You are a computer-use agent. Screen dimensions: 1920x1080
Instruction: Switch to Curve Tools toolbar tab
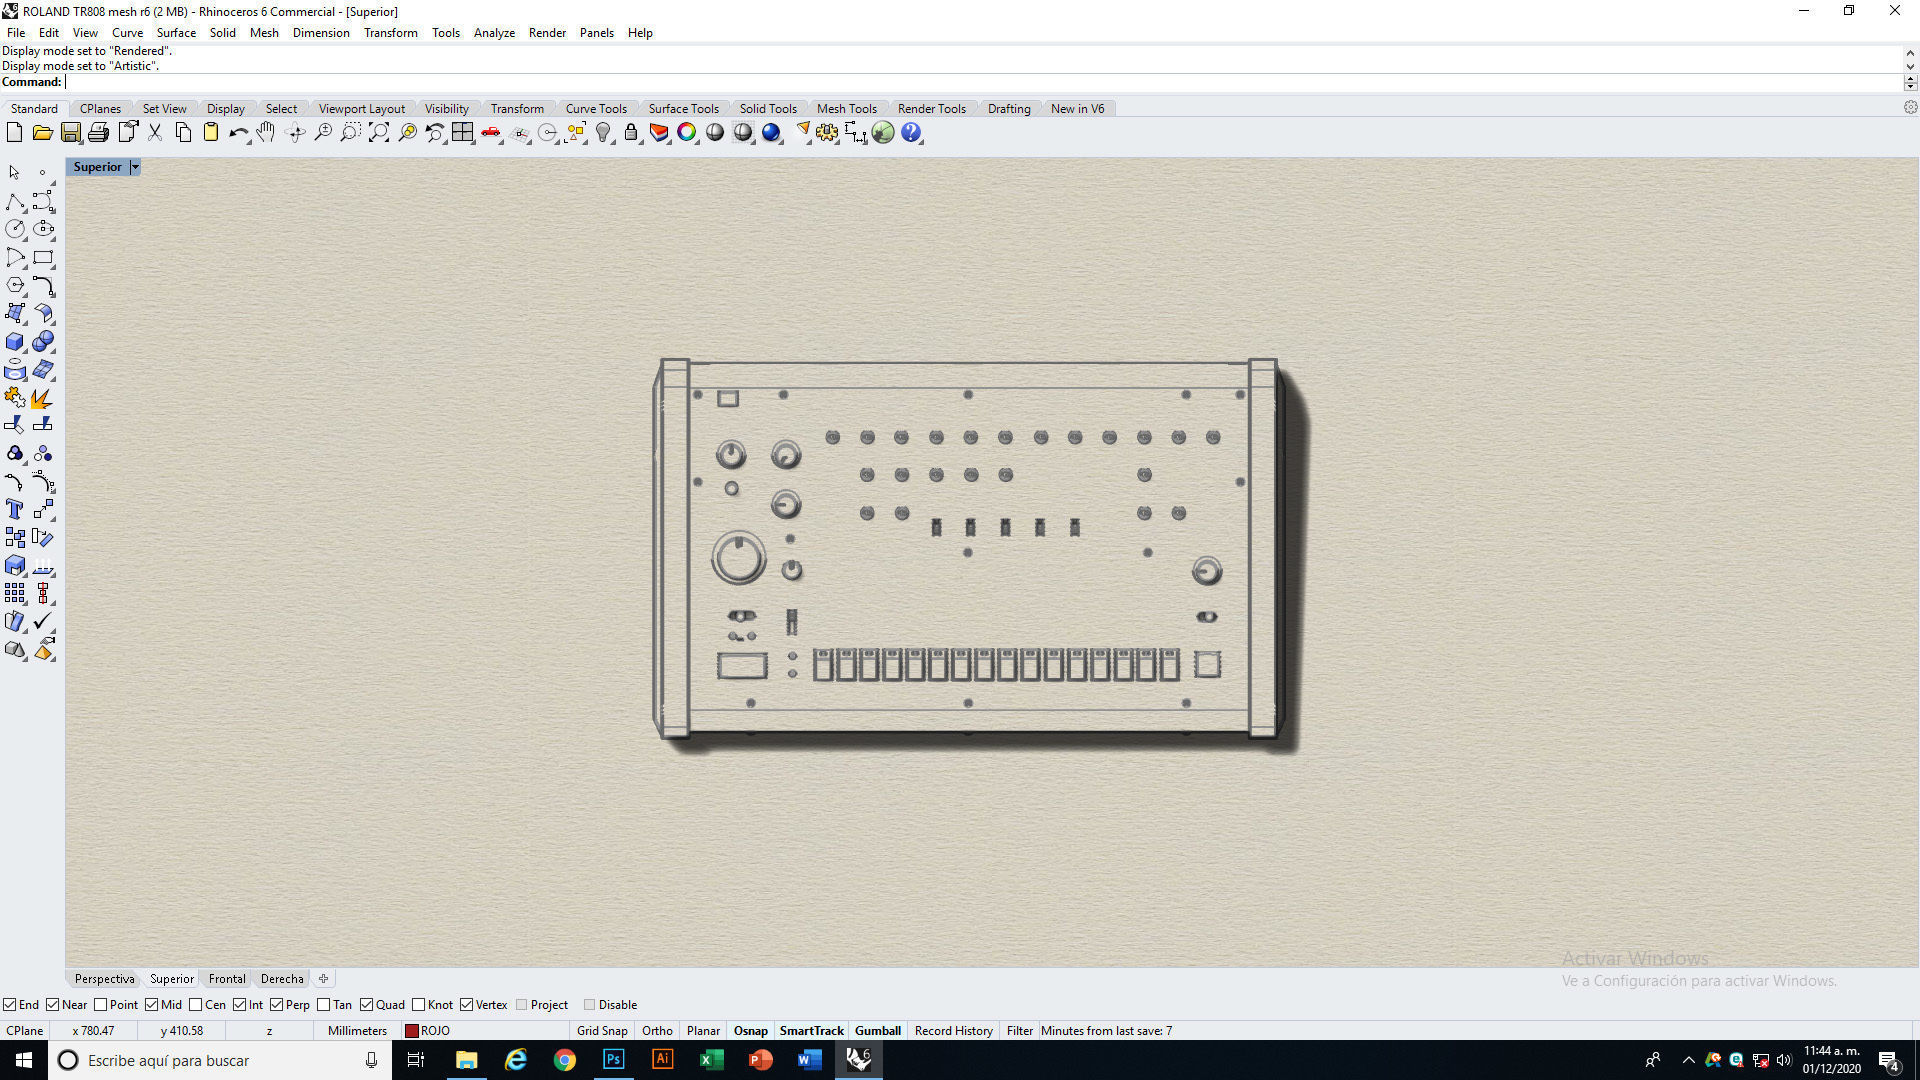[596, 109]
